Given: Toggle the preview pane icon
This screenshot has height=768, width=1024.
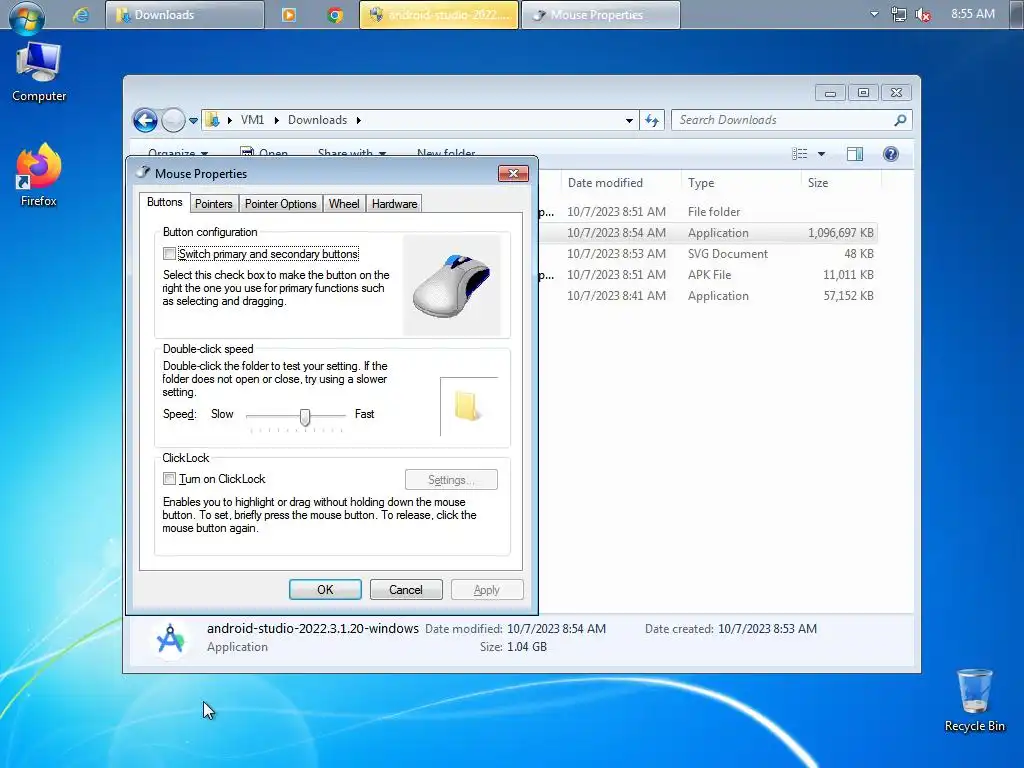Looking at the screenshot, I should (x=854, y=154).
